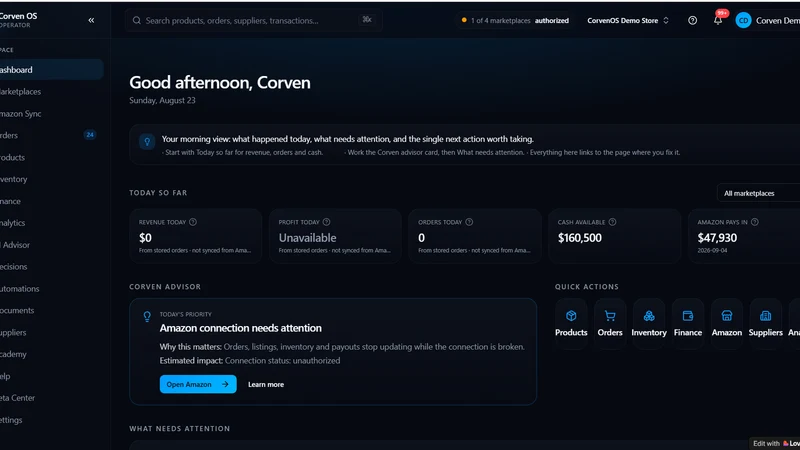Click info icon beside Cash Available

(x=612, y=222)
